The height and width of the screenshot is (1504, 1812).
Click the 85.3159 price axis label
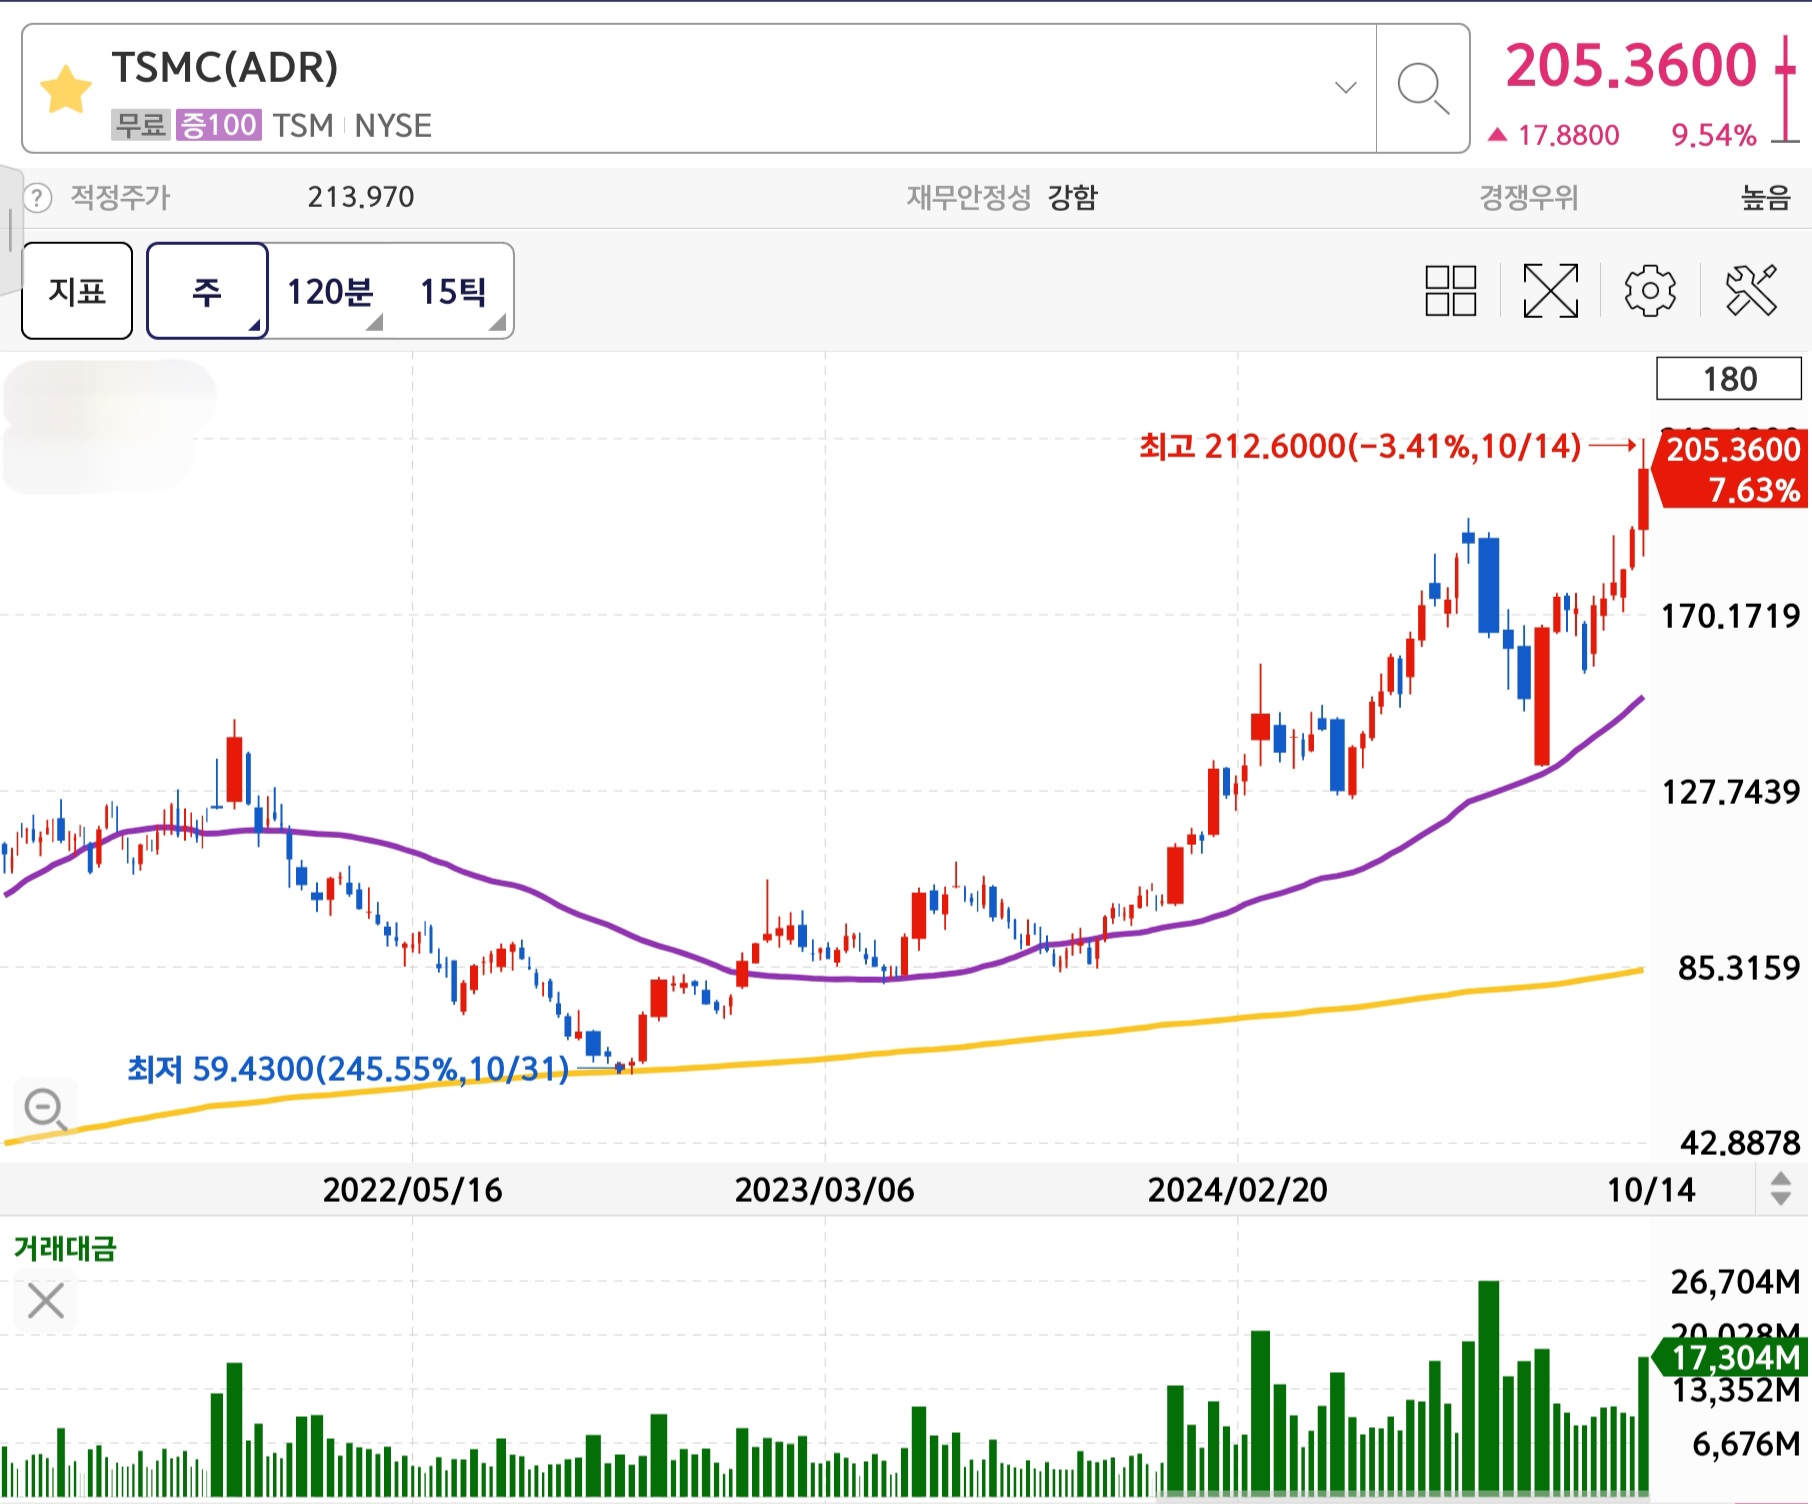click(1738, 967)
